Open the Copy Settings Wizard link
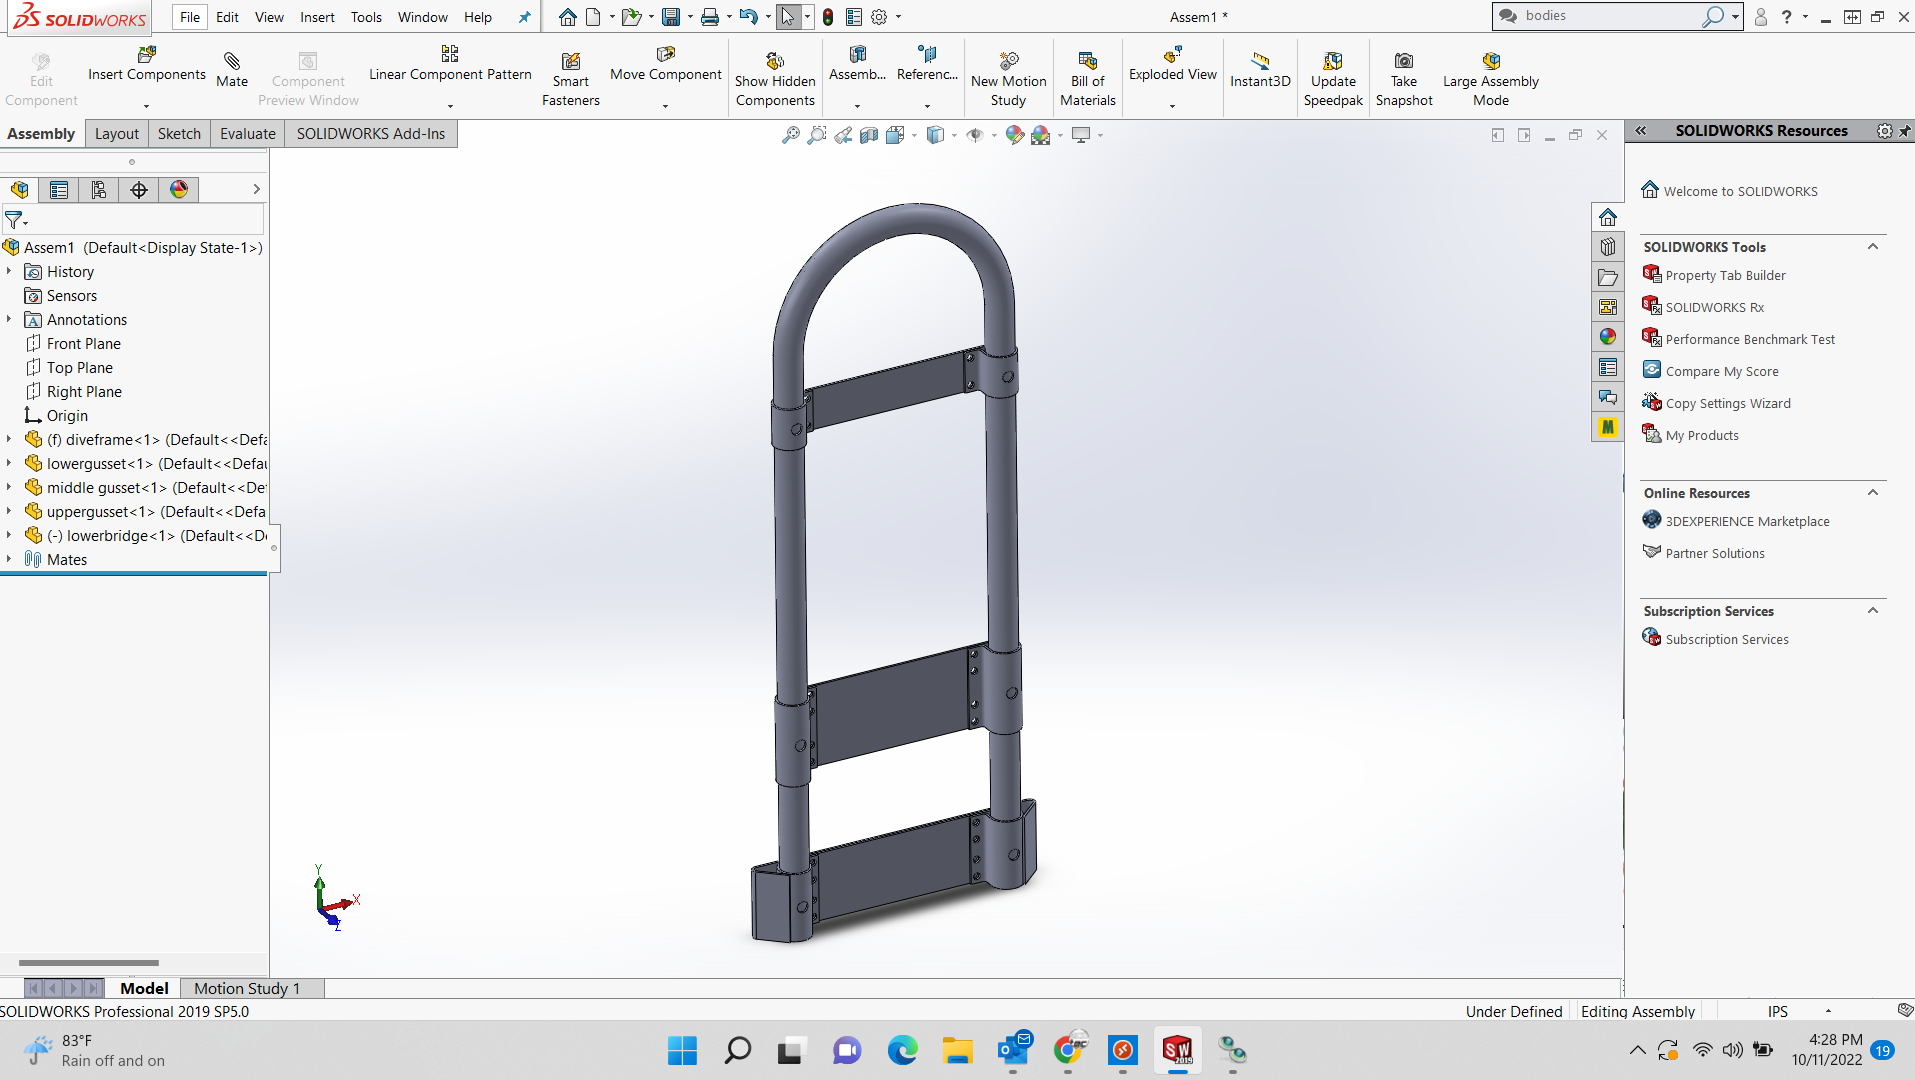Image resolution: width=1915 pixels, height=1080 pixels. click(x=1728, y=403)
